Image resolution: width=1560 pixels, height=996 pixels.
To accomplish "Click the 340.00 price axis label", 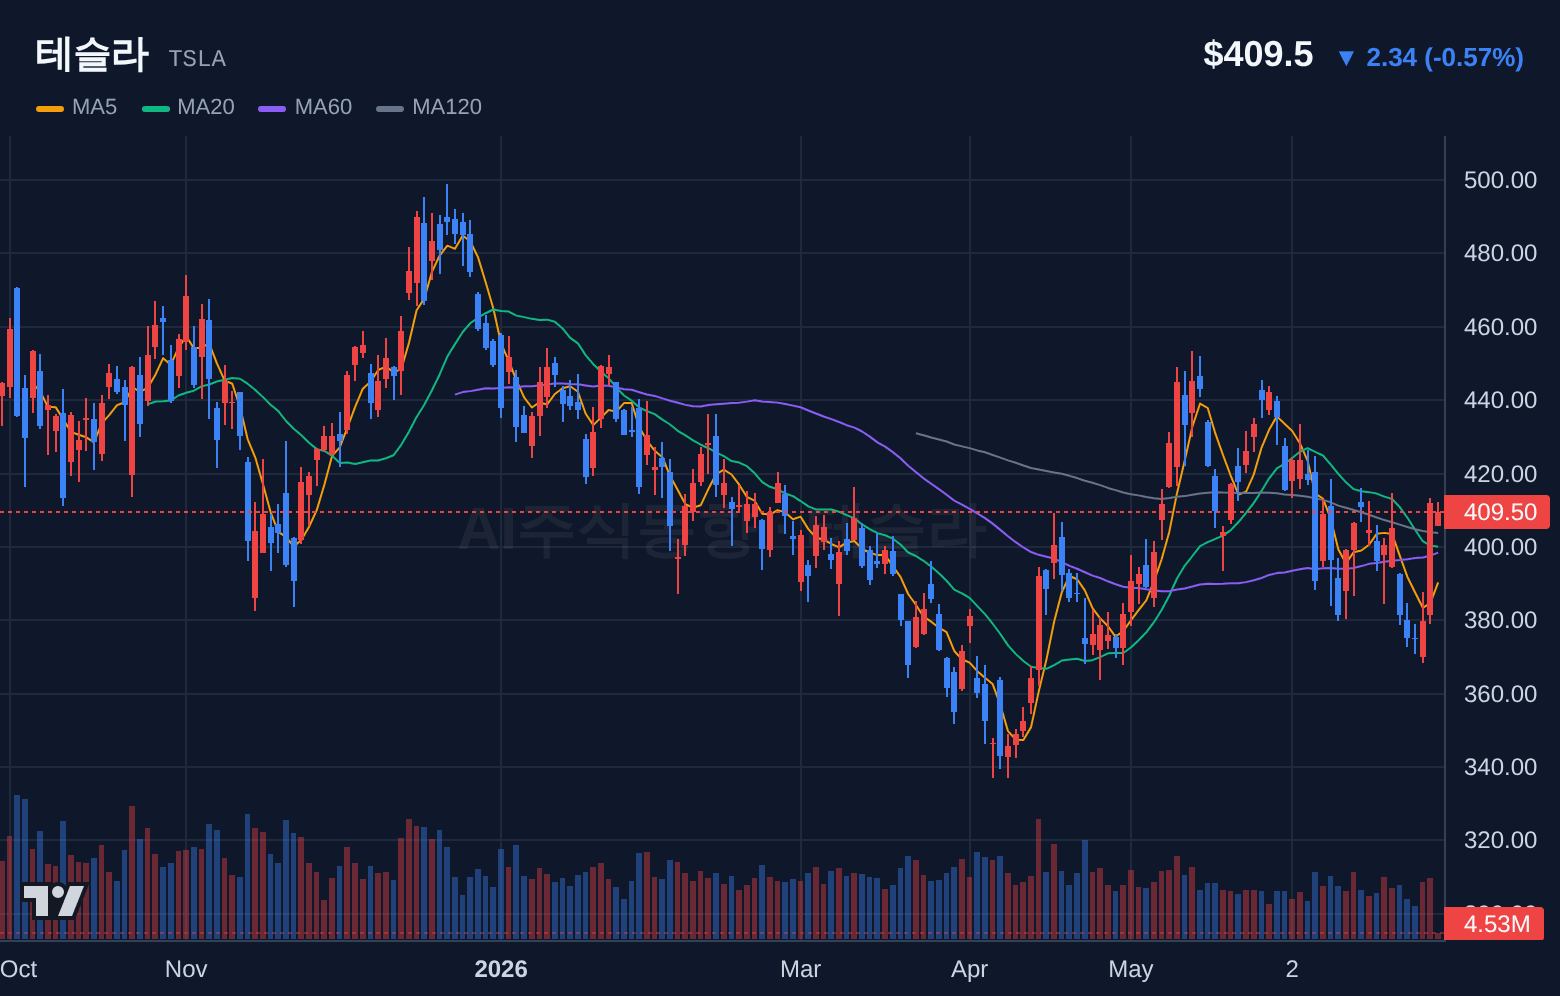I will pos(1500,767).
